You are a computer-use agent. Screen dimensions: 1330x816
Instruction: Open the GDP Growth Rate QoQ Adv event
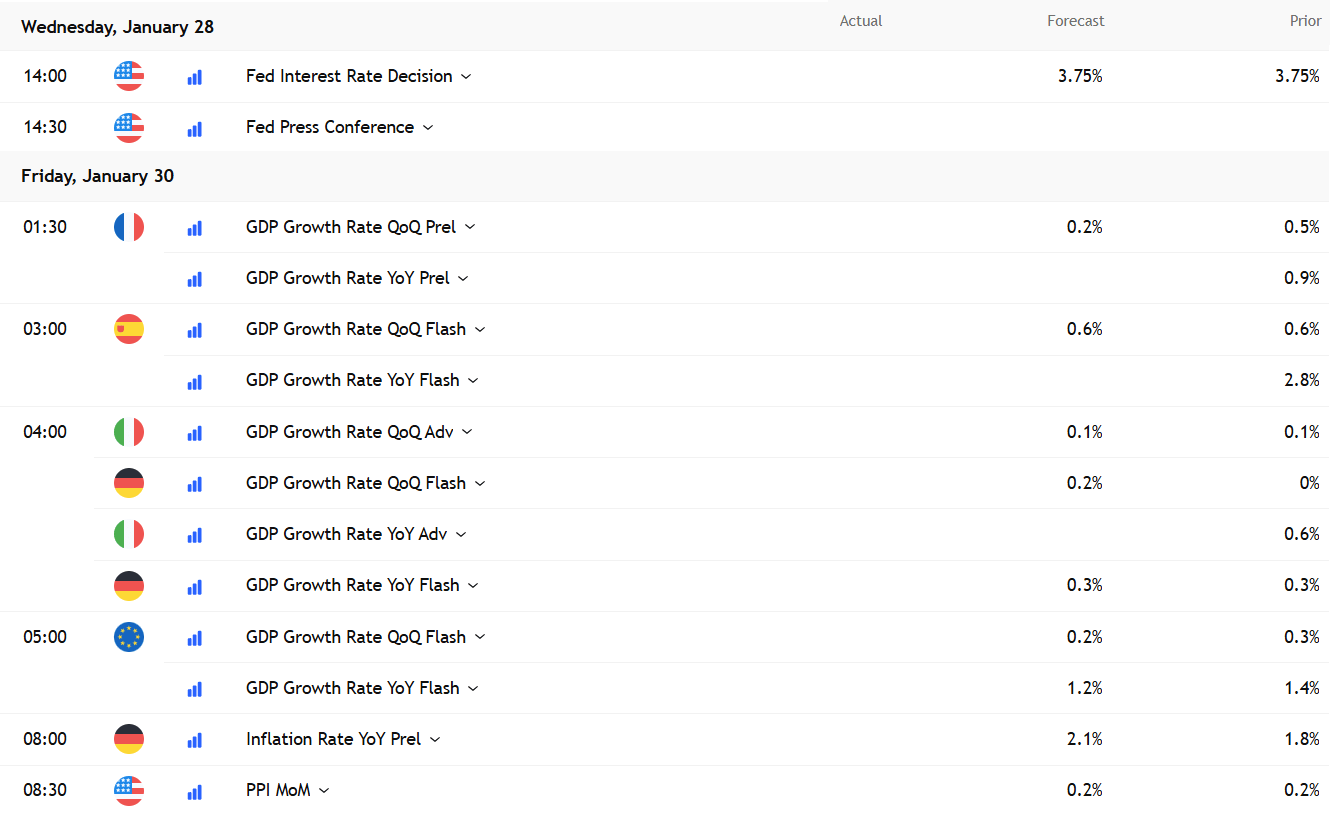coord(349,432)
